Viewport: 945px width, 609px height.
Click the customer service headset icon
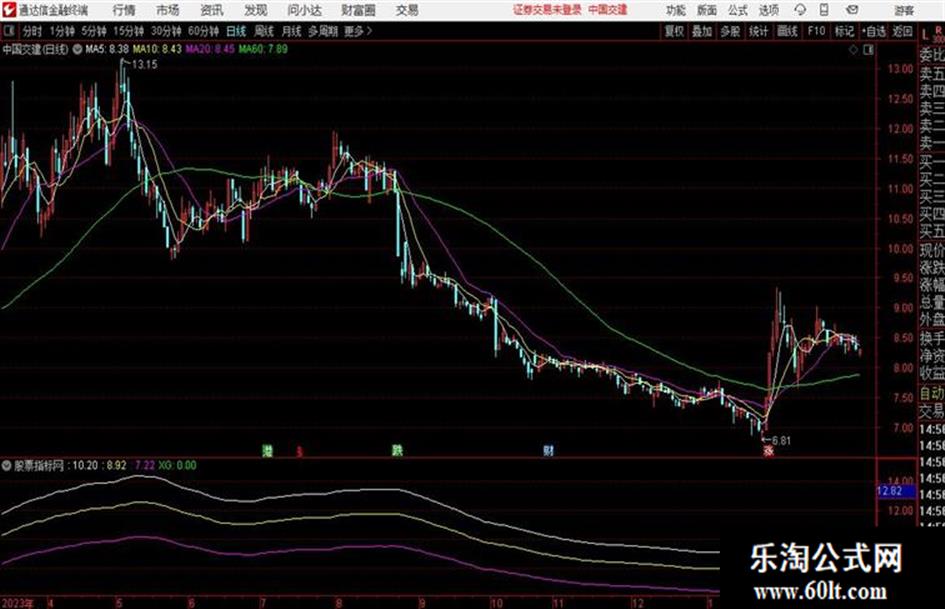coord(800,10)
